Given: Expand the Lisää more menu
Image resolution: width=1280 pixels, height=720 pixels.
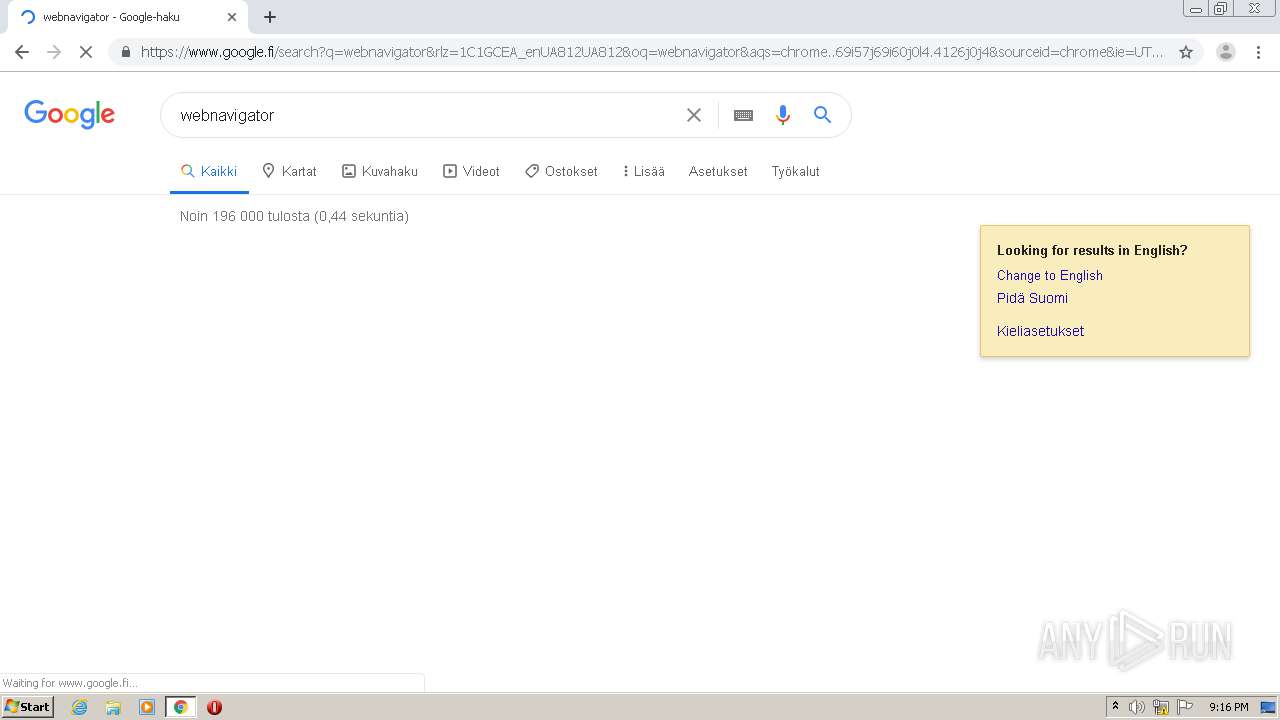Looking at the screenshot, I should (643, 171).
